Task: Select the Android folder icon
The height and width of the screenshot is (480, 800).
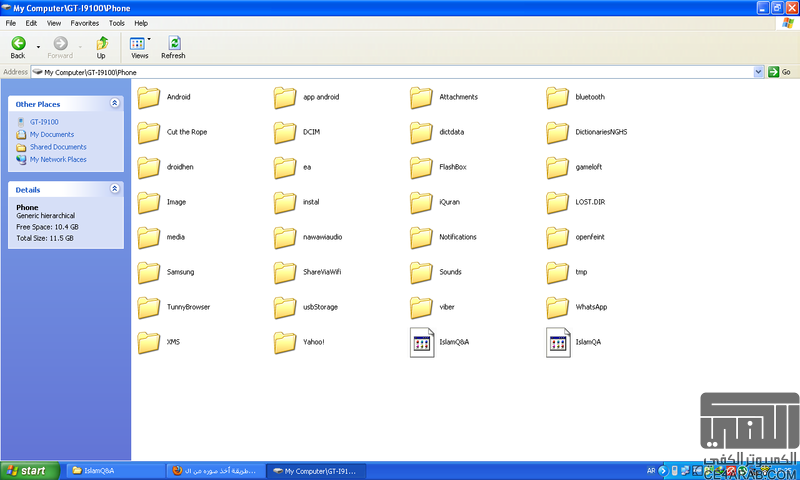Action: [149, 97]
